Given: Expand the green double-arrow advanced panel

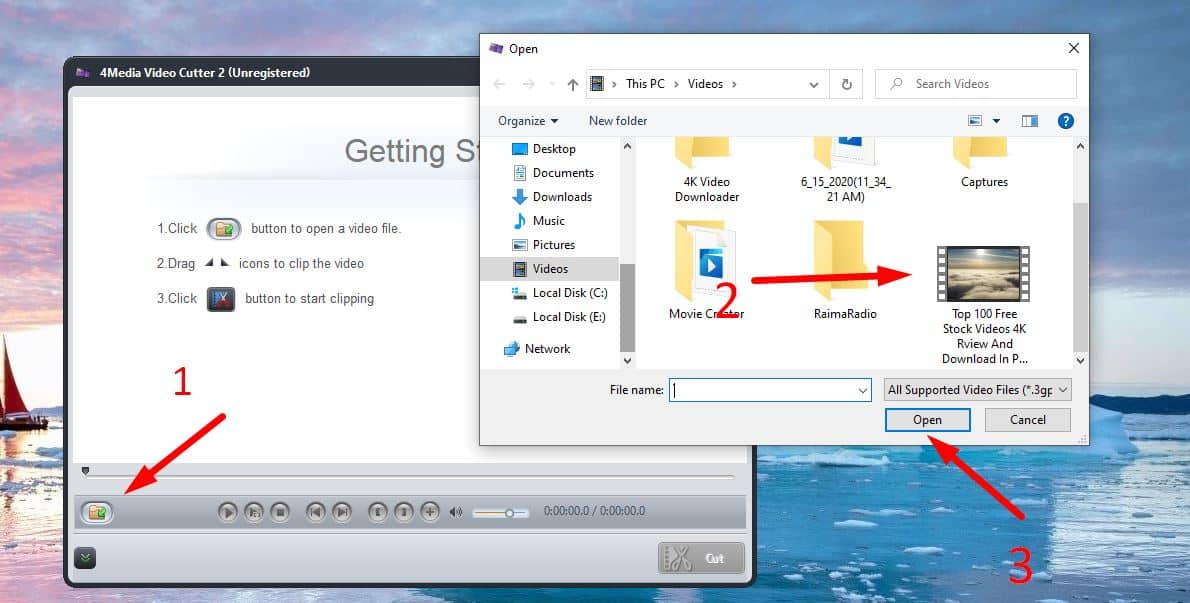Looking at the screenshot, I should pyautogui.click(x=85, y=558).
